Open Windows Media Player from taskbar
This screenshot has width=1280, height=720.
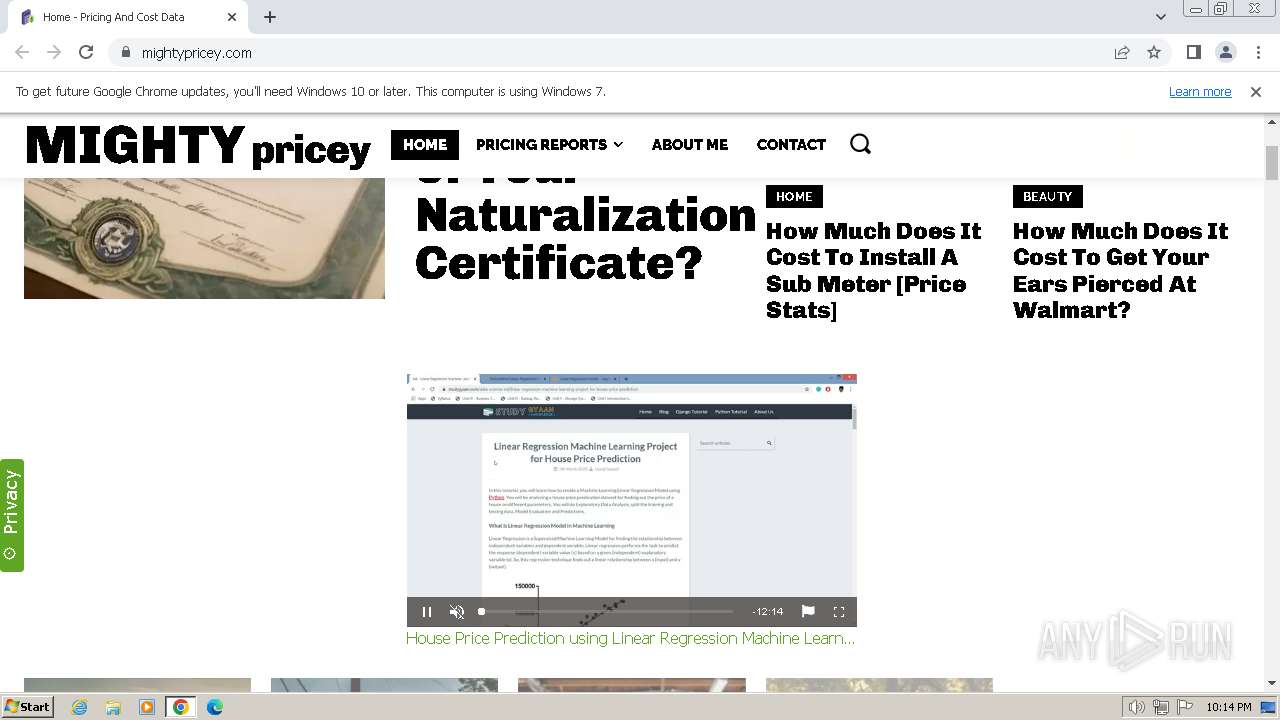coord(147,707)
